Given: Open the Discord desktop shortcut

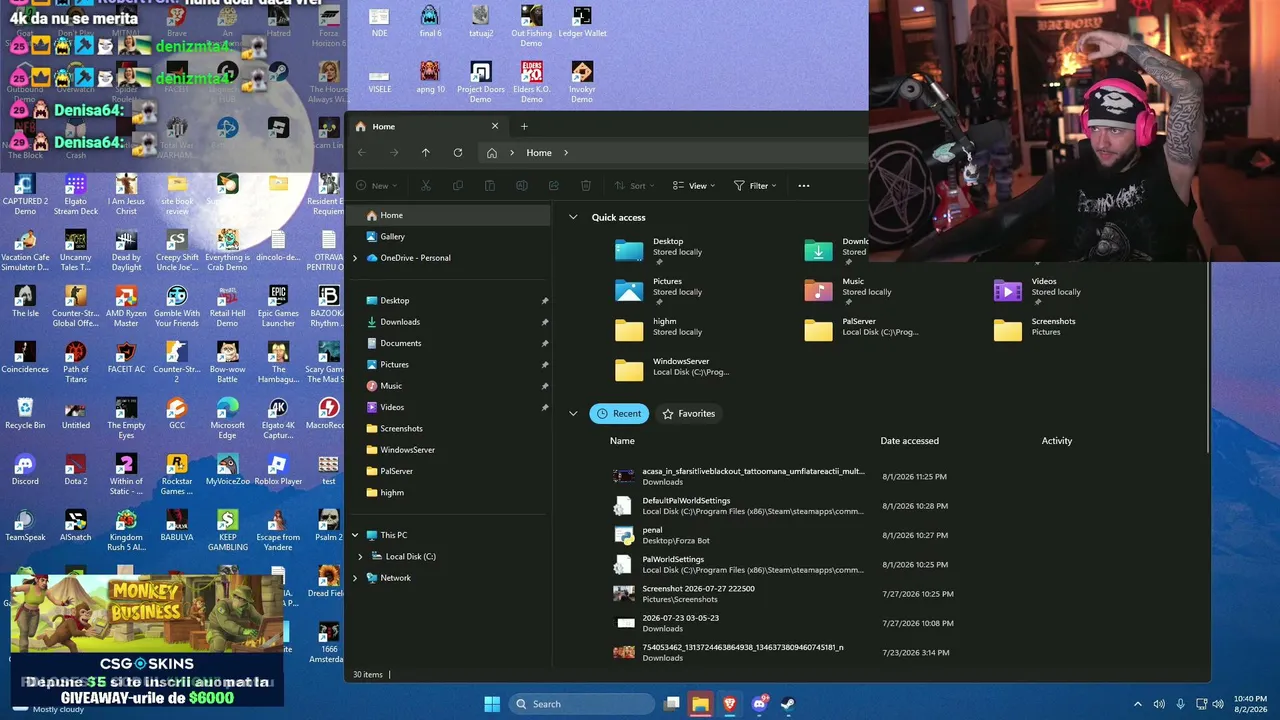Looking at the screenshot, I should click(x=25, y=469).
